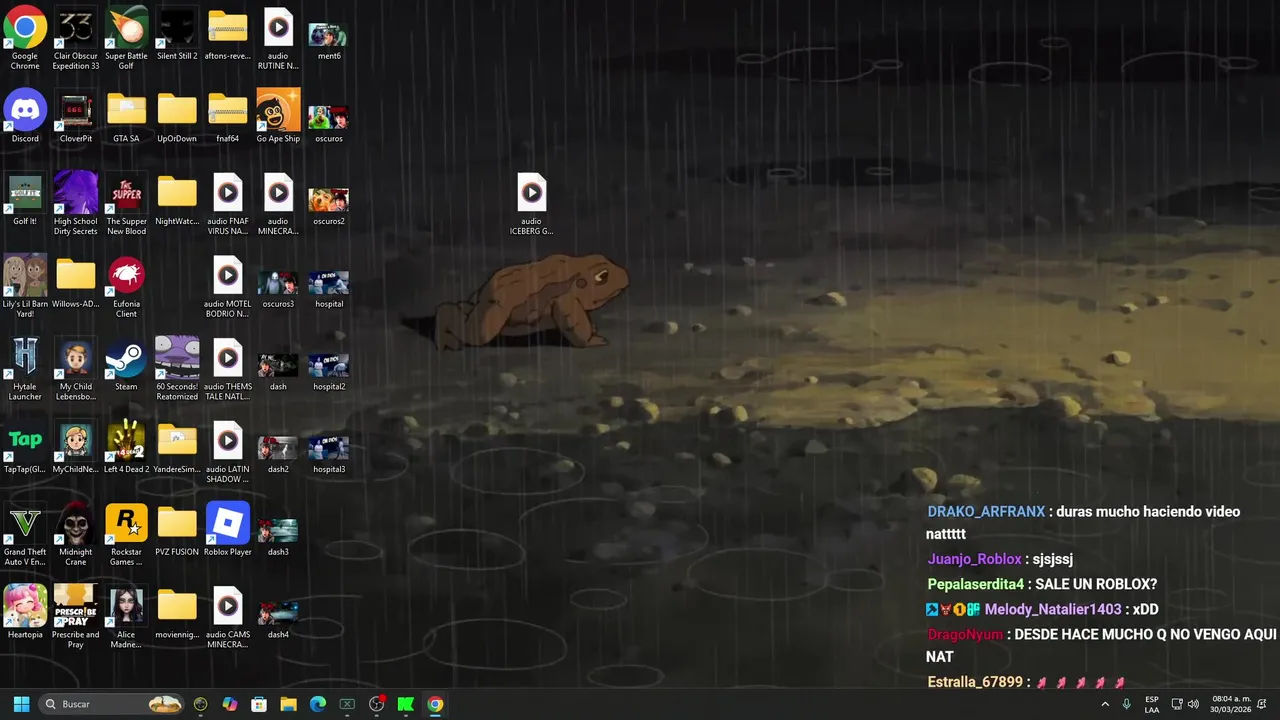Open File Explorer from the taskbar
Image resolution: width=1280 pixels, height=720 pixels.
click(x=288, y=704)
